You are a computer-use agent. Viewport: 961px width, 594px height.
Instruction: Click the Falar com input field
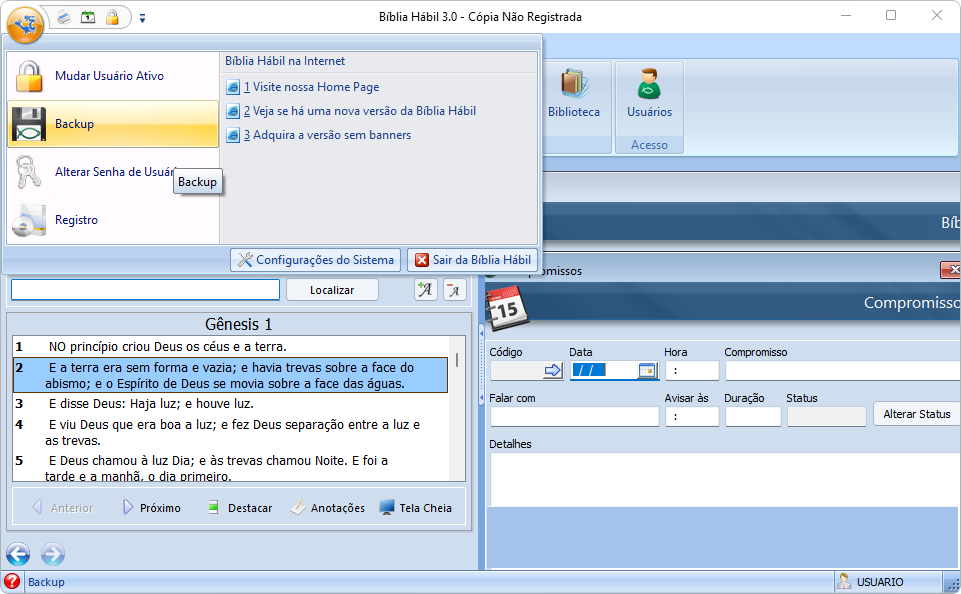coord(574,416)
